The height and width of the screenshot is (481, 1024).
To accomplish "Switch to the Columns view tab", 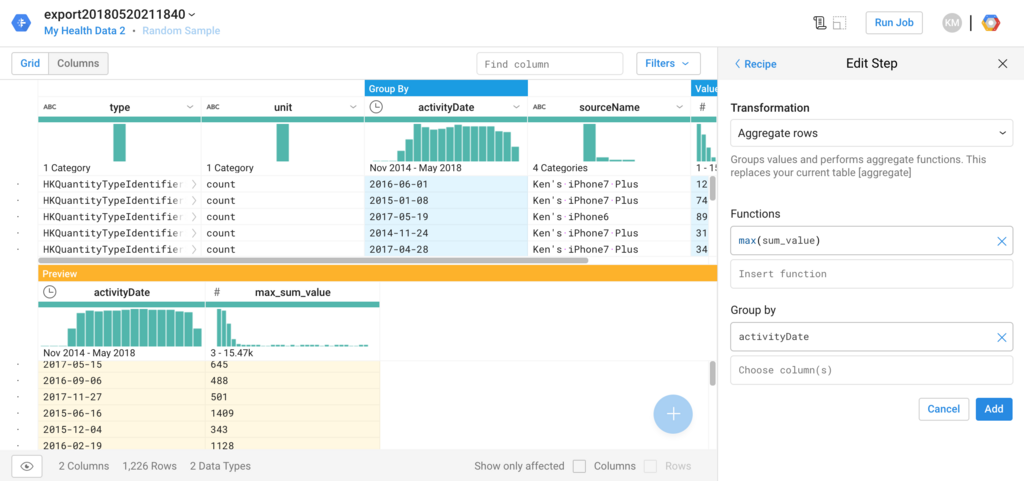I will (x=78, y=64).
